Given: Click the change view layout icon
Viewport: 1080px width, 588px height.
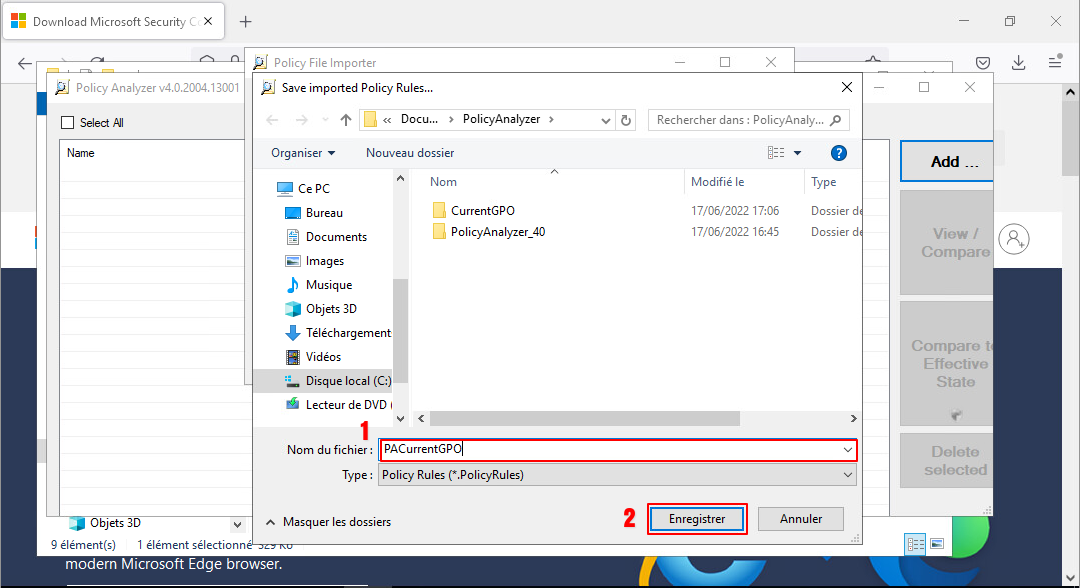Looking at the screenshot, I should (777, 153).
